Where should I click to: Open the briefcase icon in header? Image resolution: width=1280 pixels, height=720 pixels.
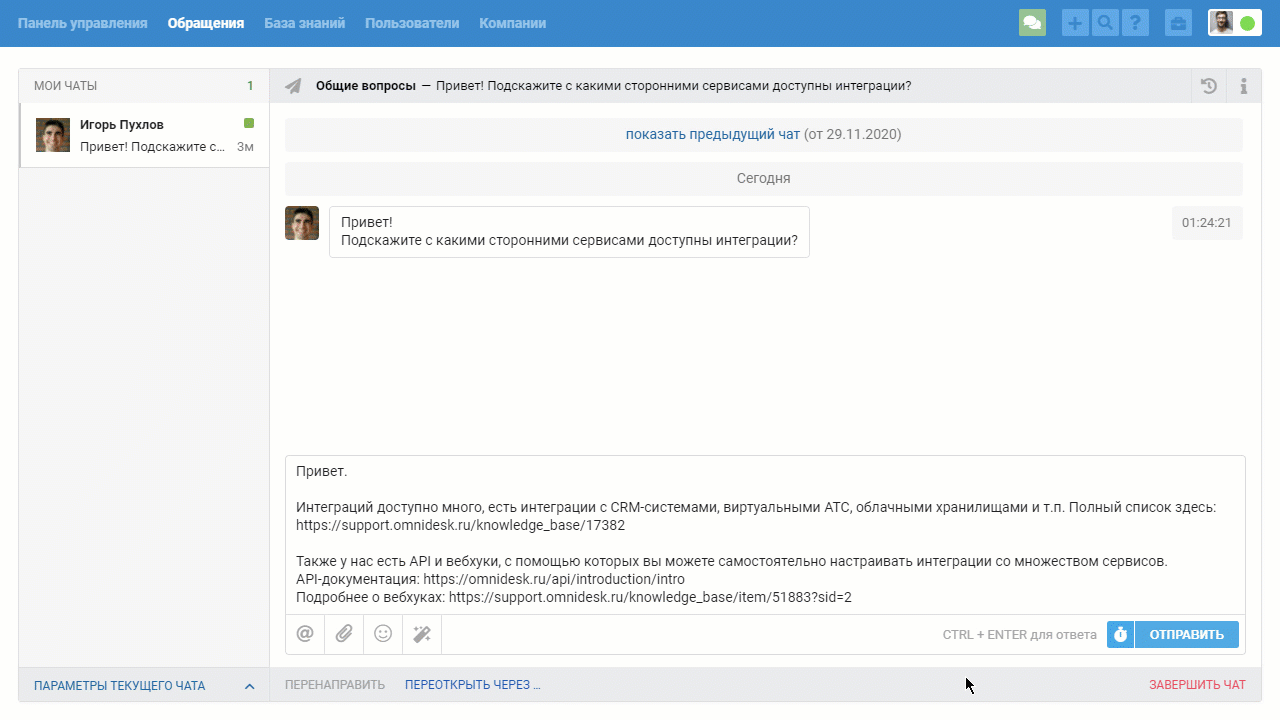[x=1178, y=23]
